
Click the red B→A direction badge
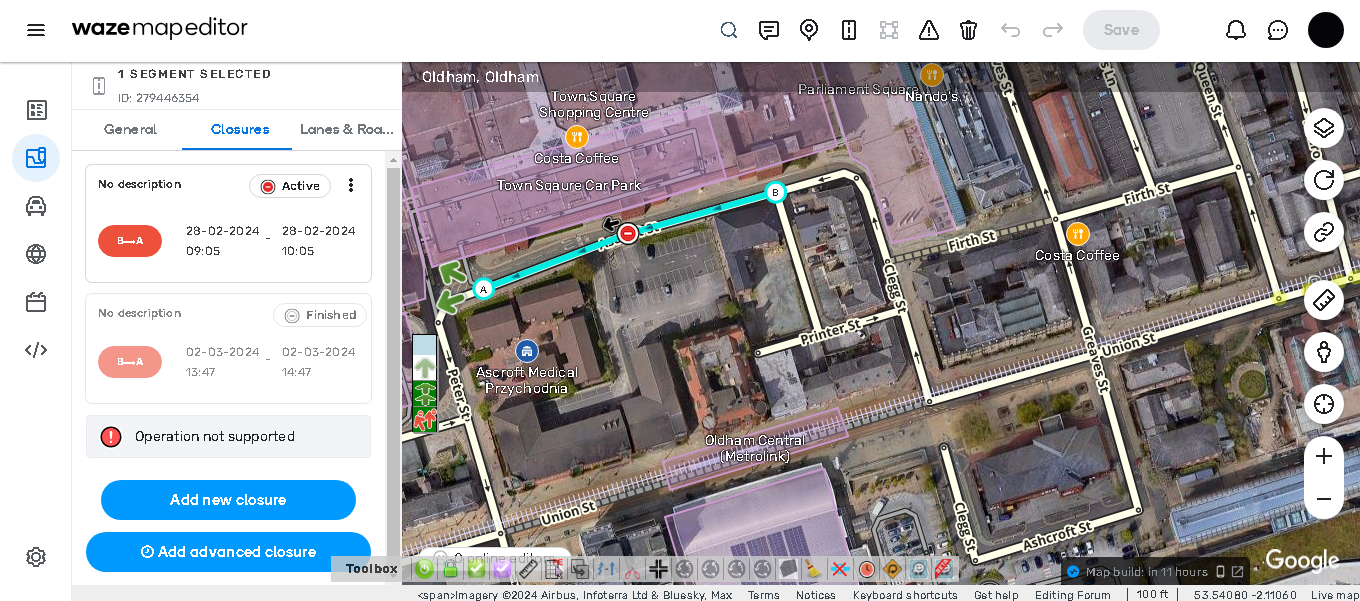coord(130,241)
